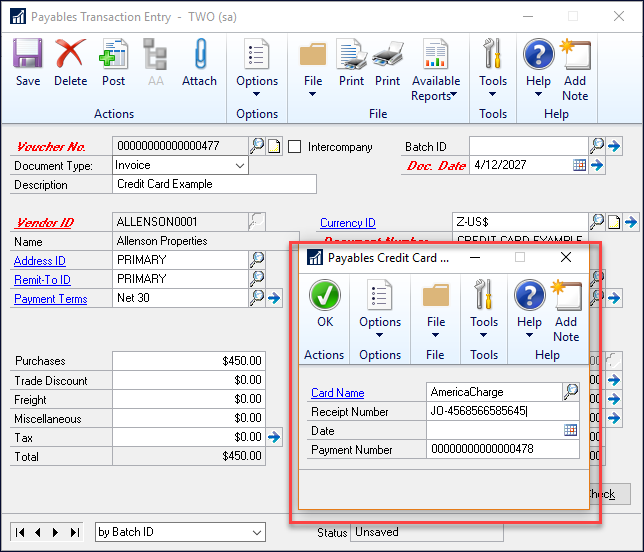644x552 pixels.
Task: Open File menu in Credit Card window
Action: [x=436, y=309]
